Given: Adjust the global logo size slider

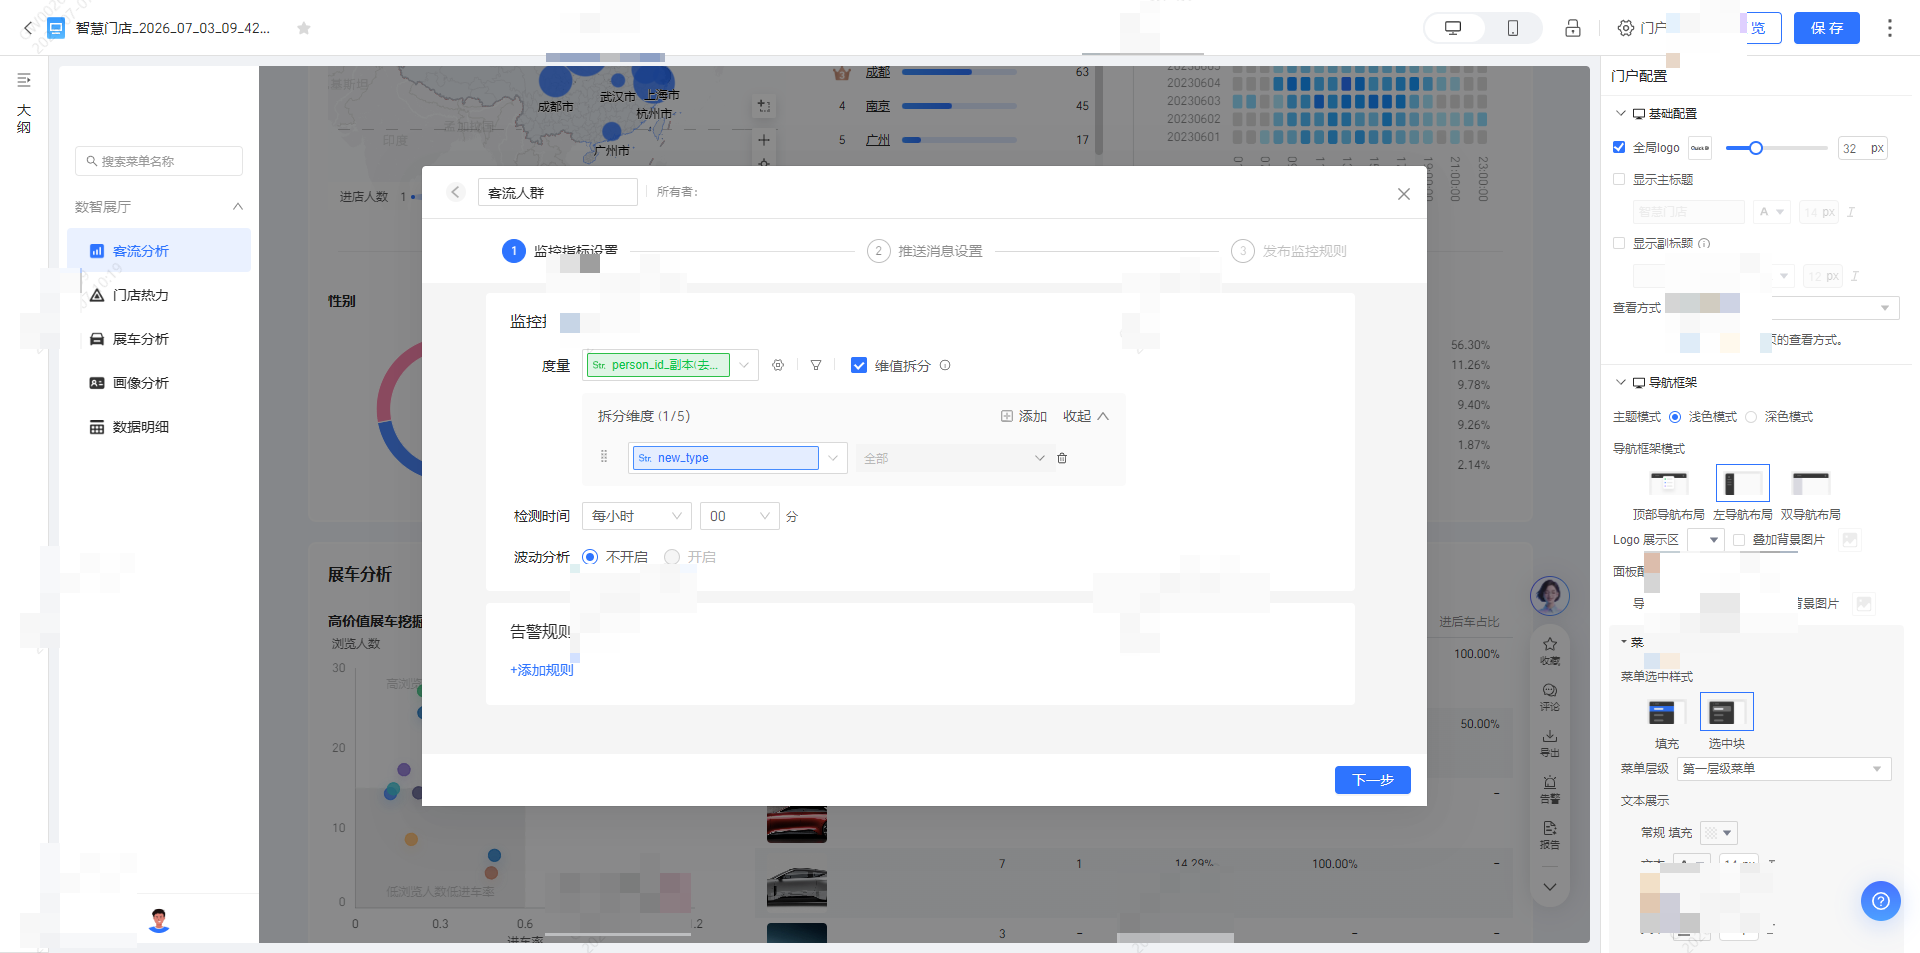Looking at the screenshot, I should [x=1755, y=148].
